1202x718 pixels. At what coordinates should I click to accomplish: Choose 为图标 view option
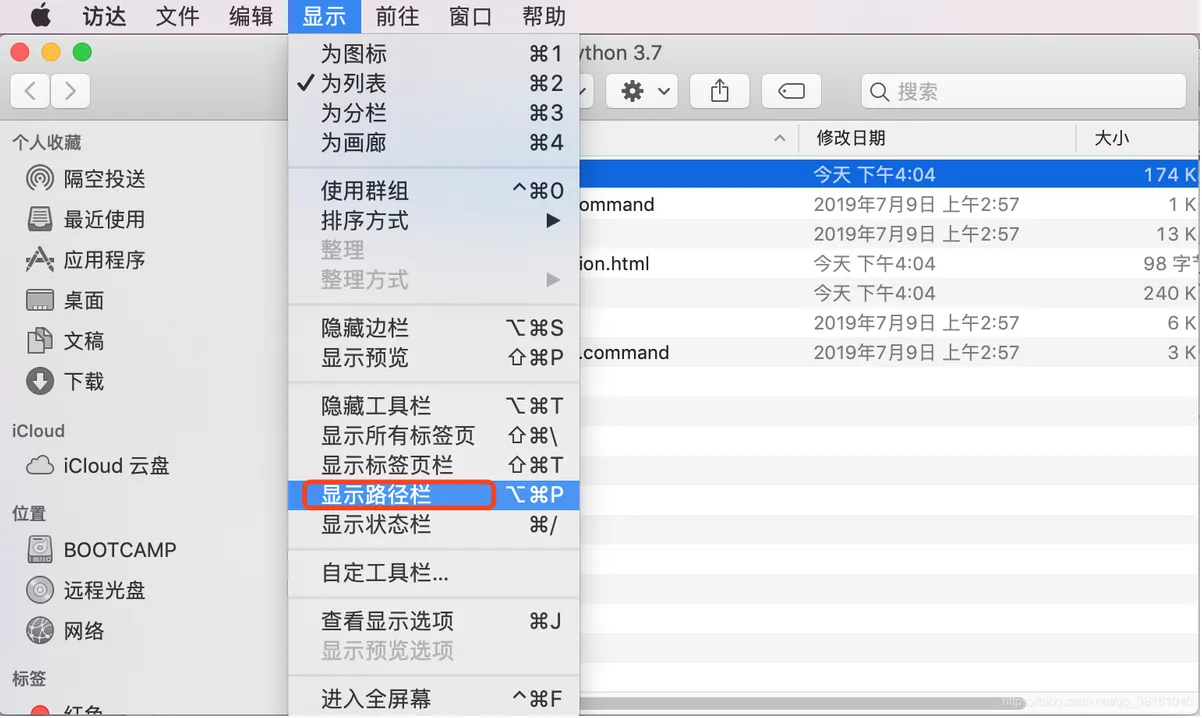[x=434, y=54]
